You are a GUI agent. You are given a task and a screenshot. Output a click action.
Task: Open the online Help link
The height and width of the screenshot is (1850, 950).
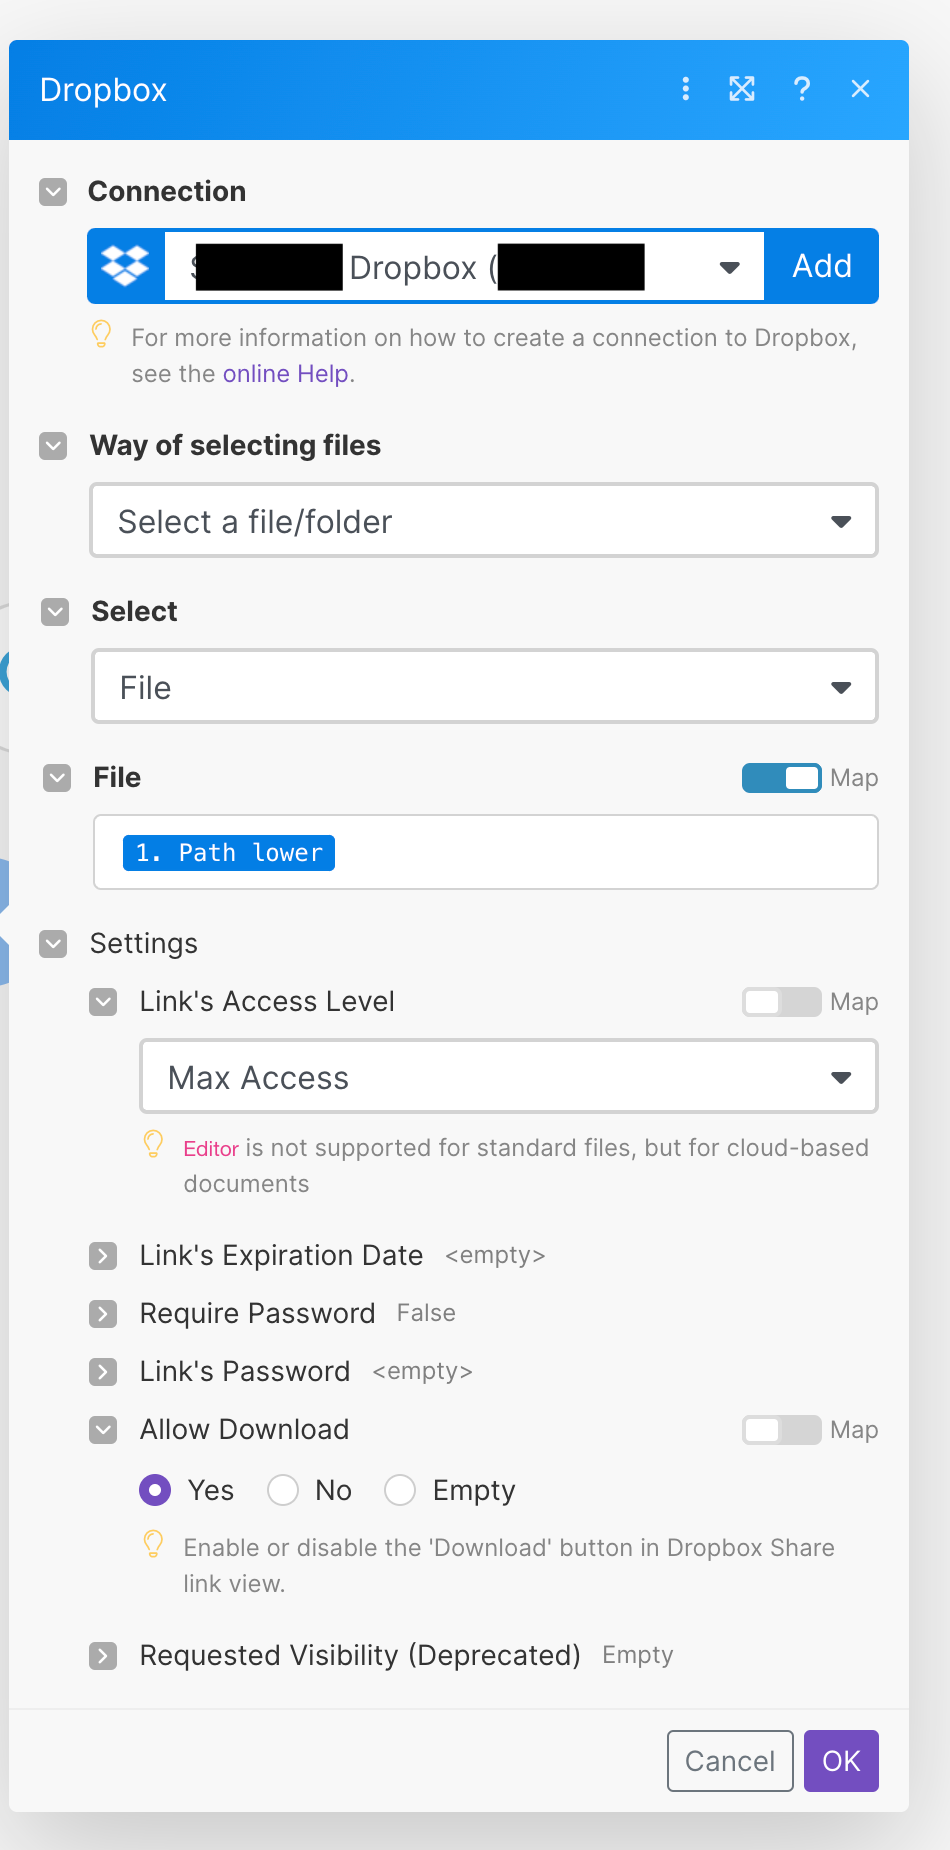pos(286,374)
